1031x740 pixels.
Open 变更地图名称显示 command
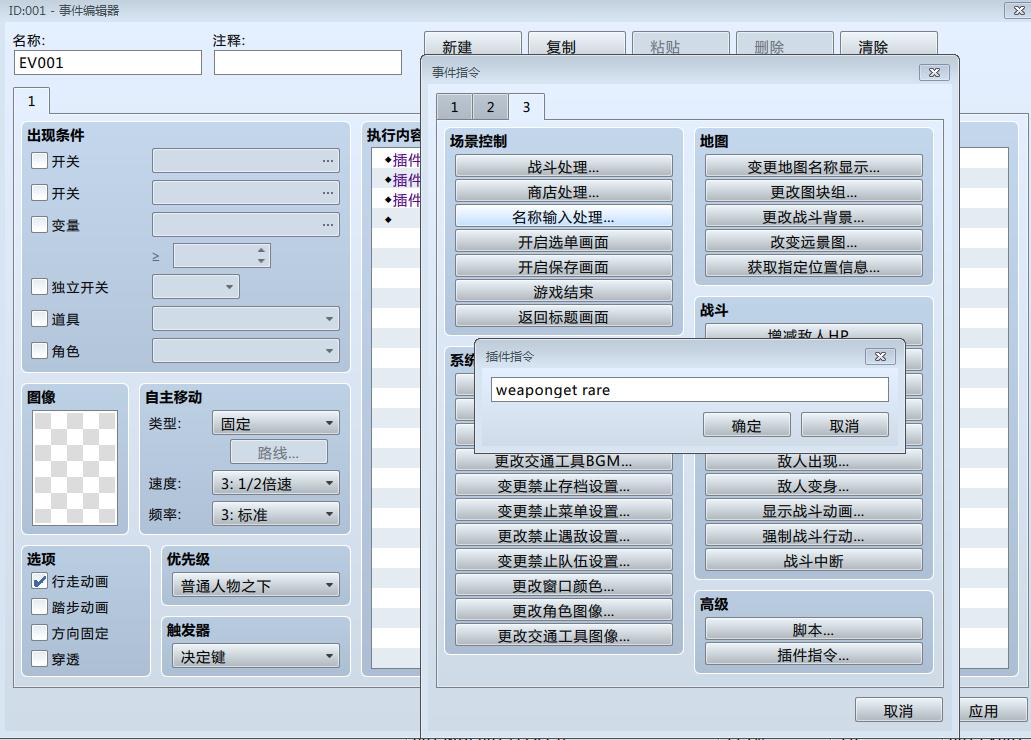point(814,167)
